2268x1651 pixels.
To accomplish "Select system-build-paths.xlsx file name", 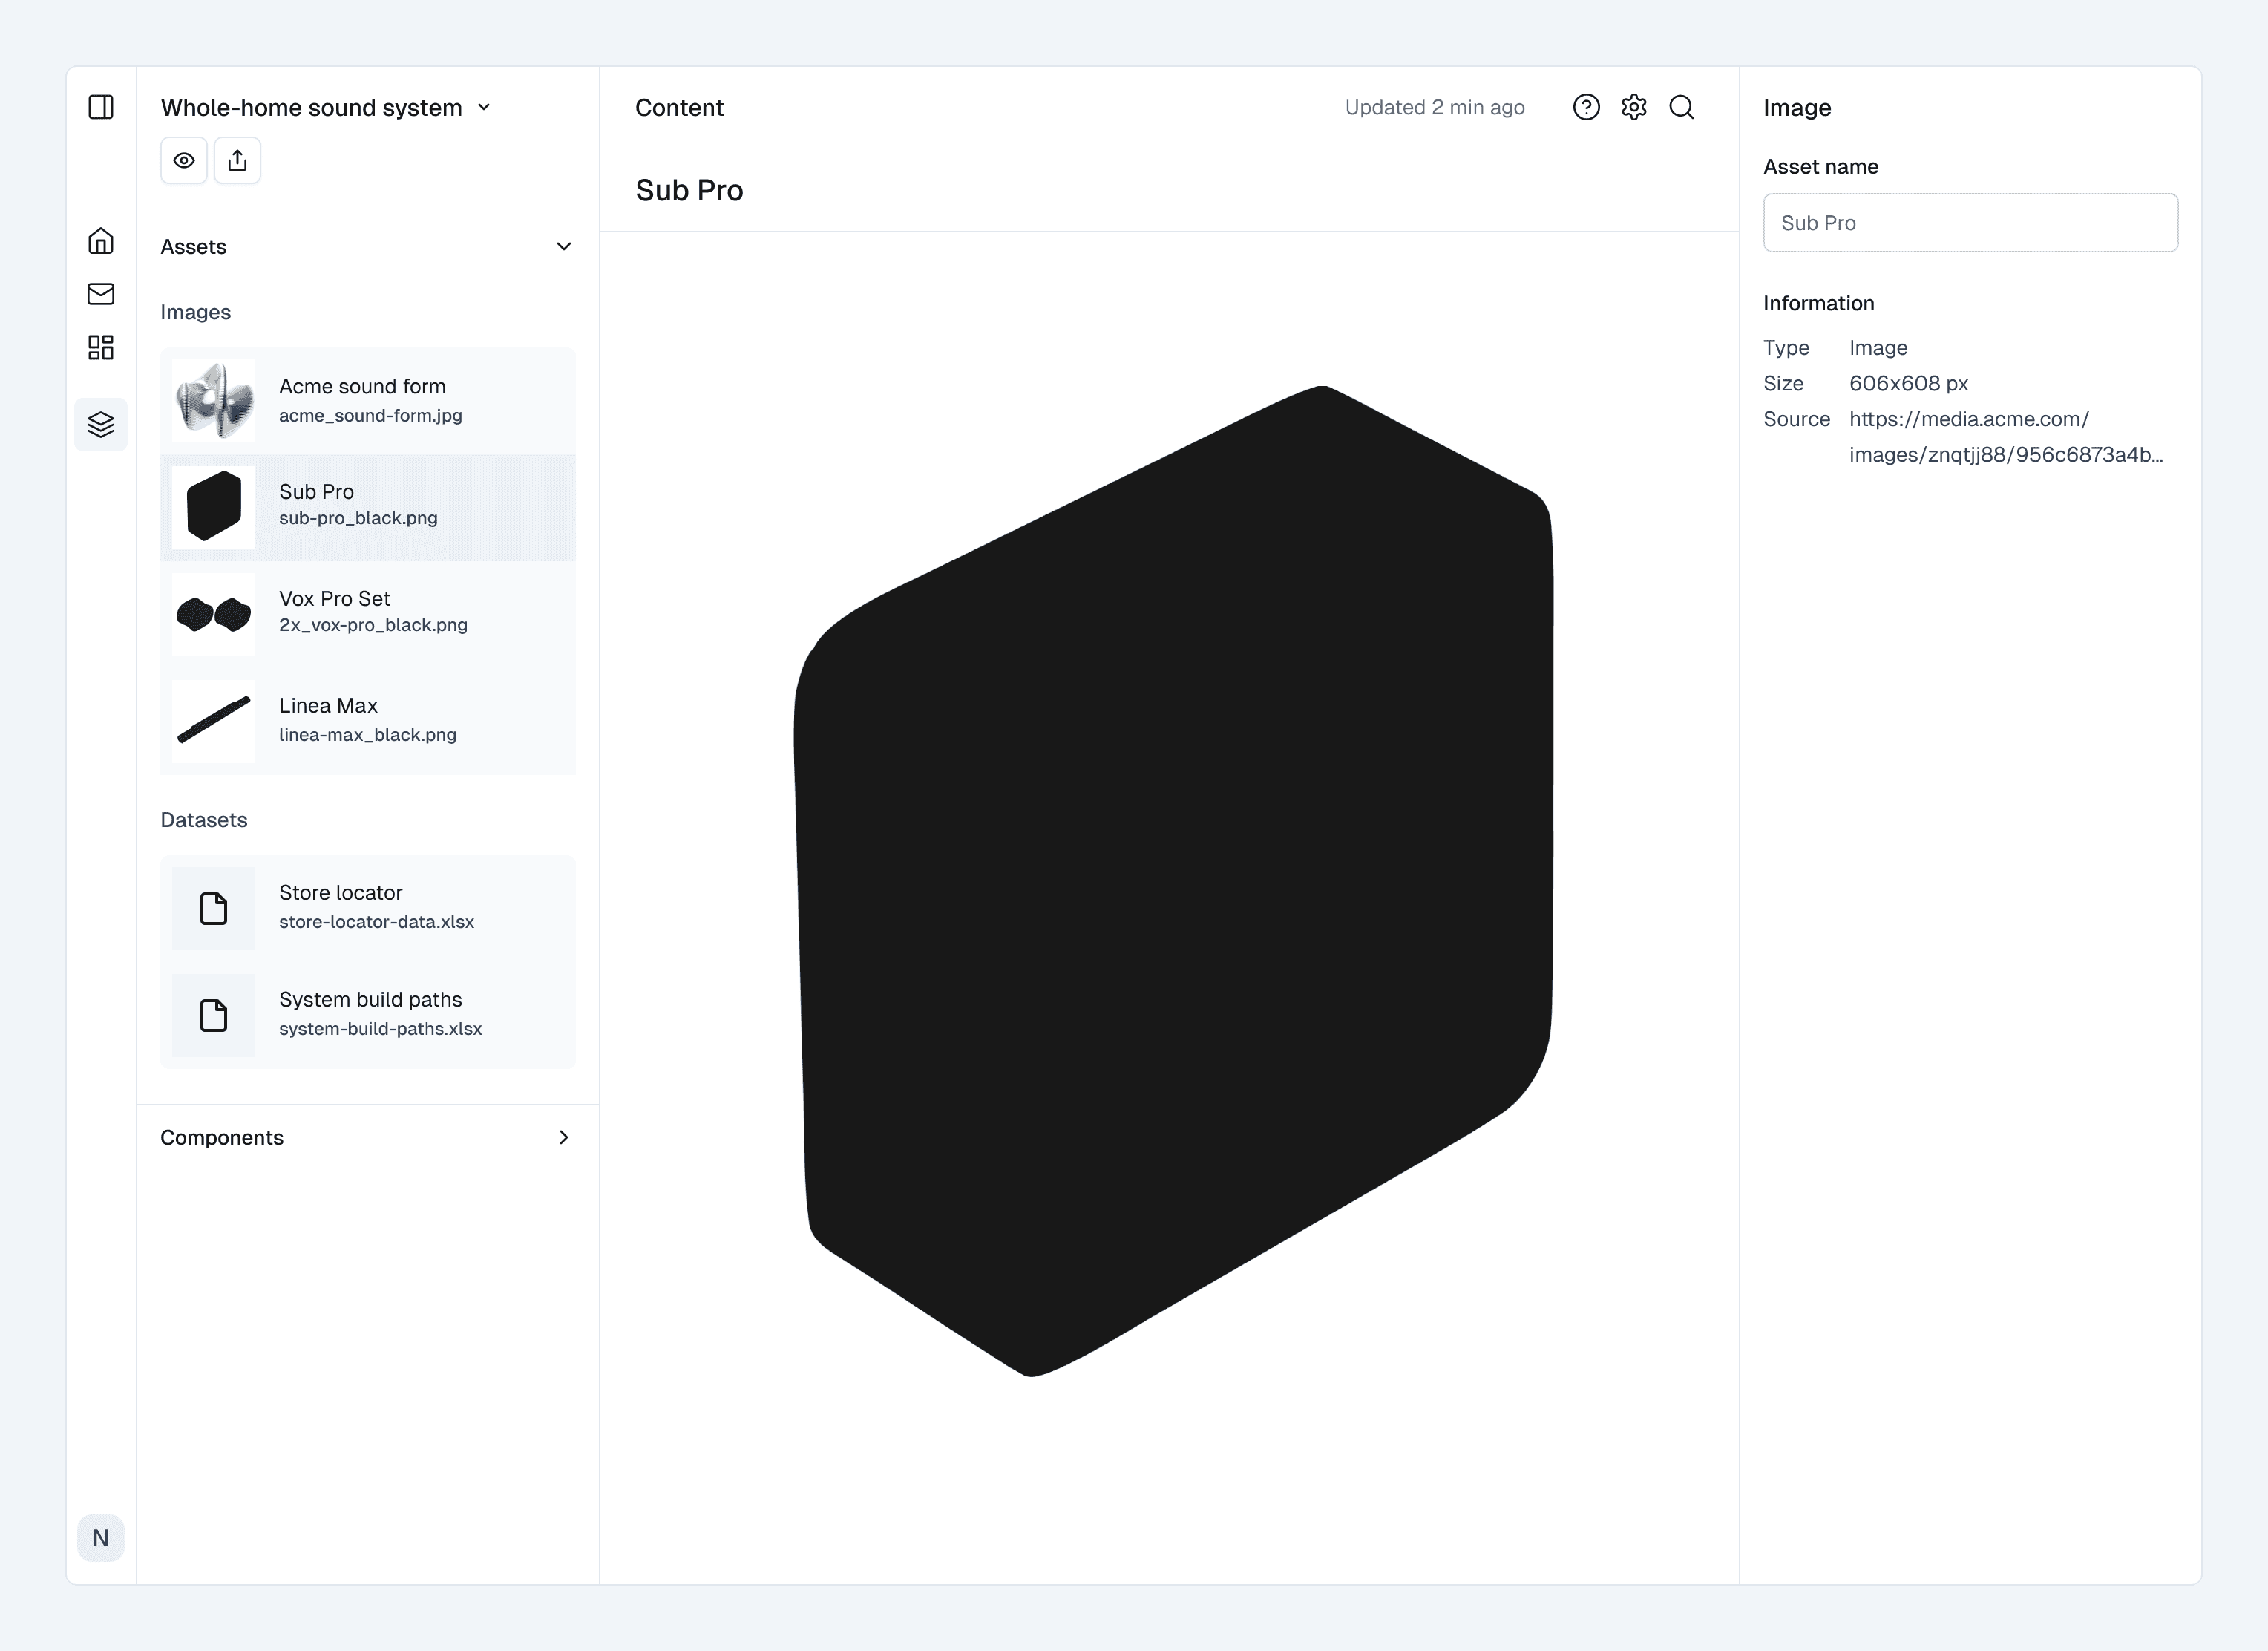I will 380,1029.
